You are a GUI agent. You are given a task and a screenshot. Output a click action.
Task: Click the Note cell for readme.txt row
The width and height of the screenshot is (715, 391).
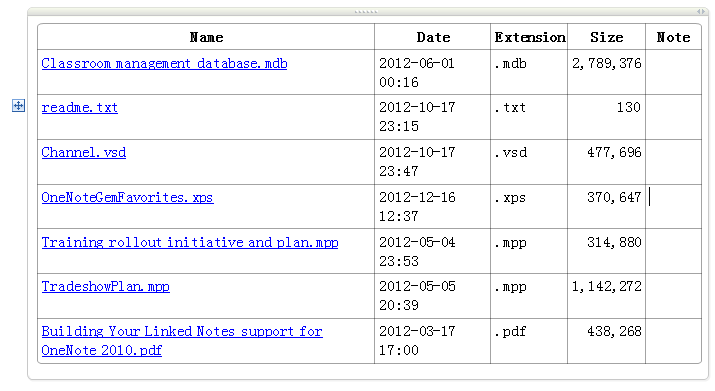674,117
